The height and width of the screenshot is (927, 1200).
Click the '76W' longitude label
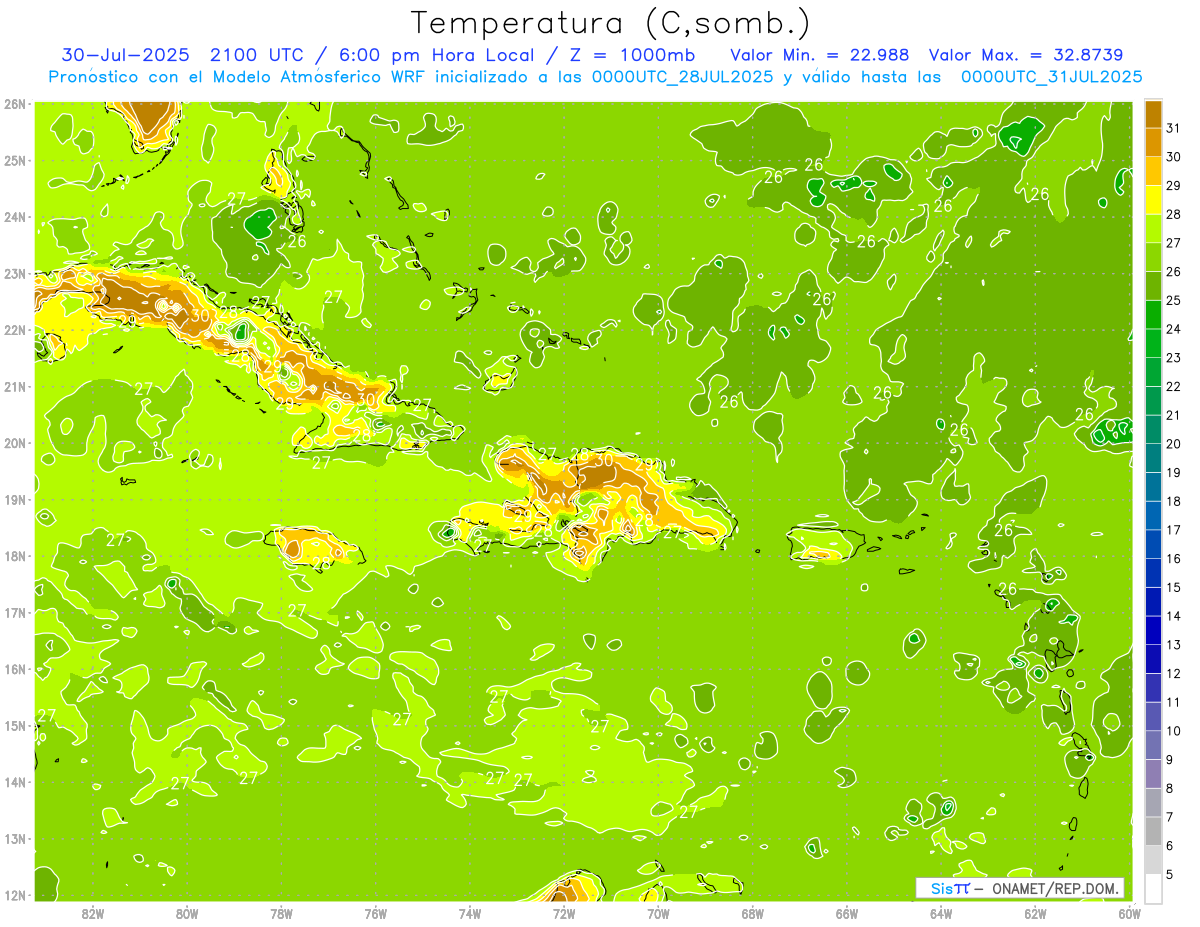375,913
